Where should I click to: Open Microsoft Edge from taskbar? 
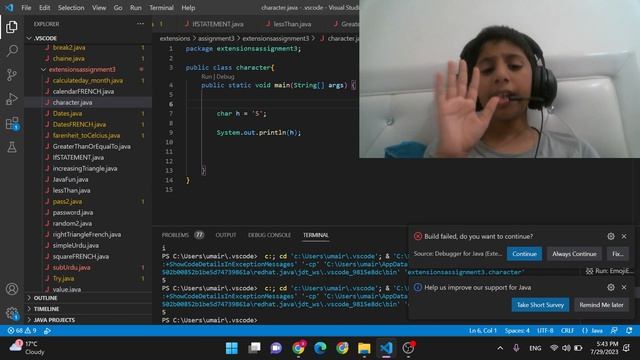pyautogui.click(x=320, y=348)
